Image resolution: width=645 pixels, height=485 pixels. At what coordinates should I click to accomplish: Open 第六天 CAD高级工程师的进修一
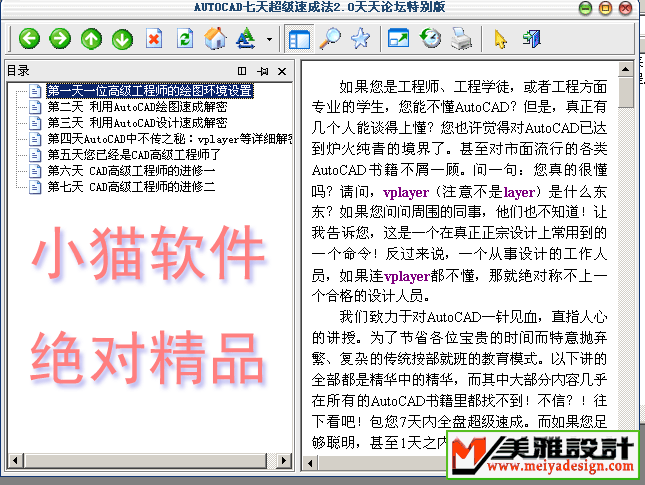point(131,171)
